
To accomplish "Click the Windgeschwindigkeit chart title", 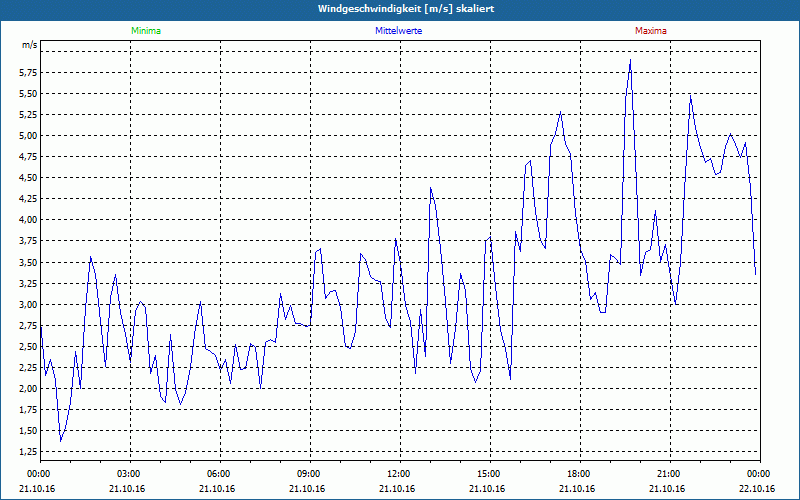I will pos(406,9).
